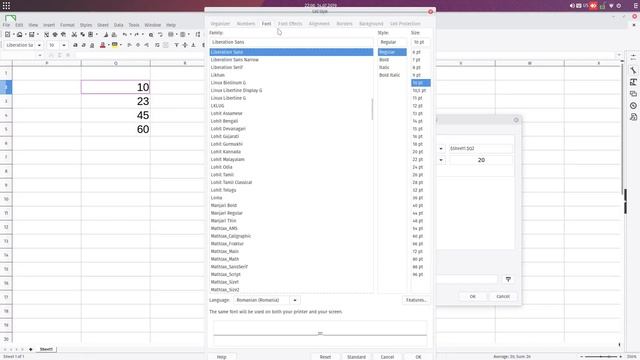Open the Paste options dropdown arrow
Screen dimensions: 640x360
(97, 35)
